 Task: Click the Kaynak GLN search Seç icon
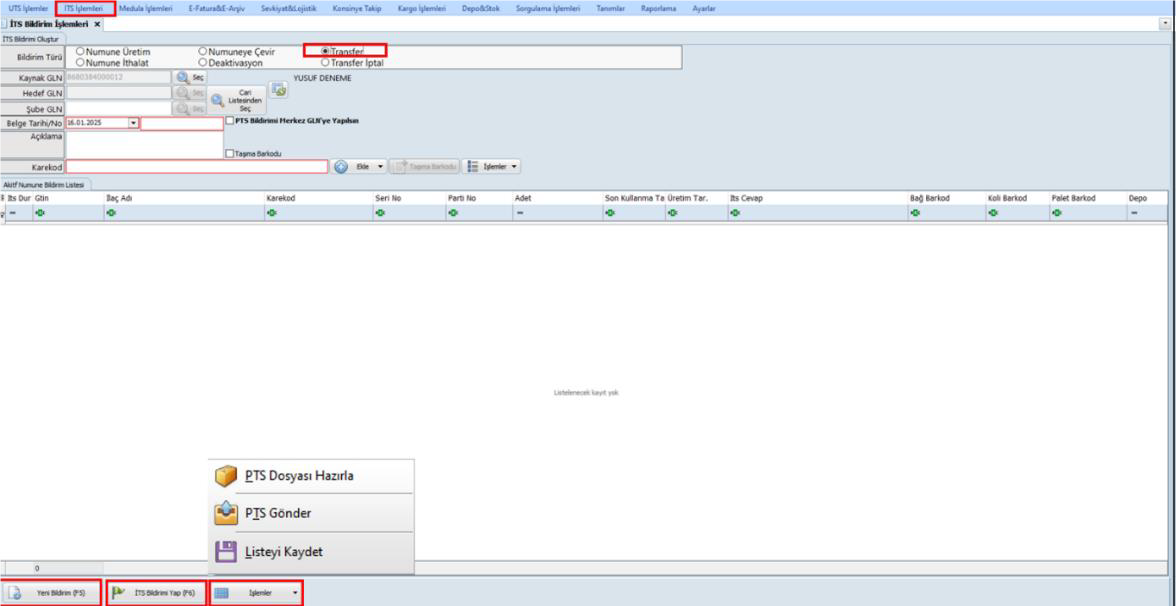pyautogui.click(x=182, y=77)
